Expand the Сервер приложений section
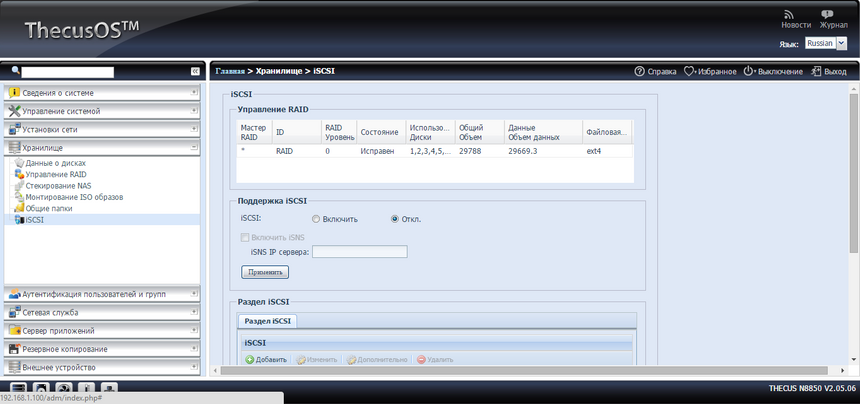 click(194, 331)
